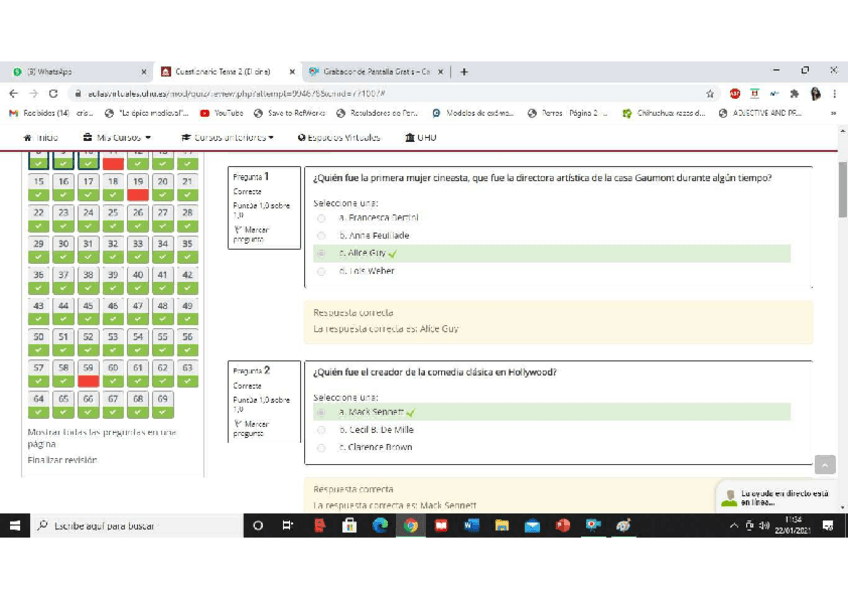Click the scroll-to-top arrow button

click(x=824, y=465)
